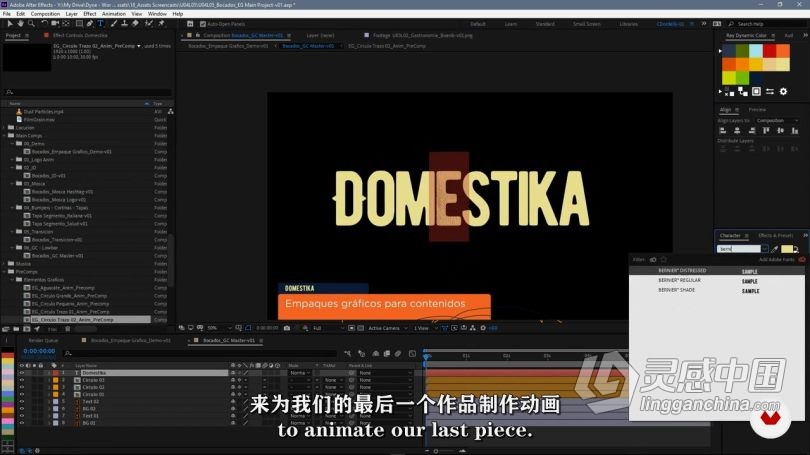Open the 1 View layout dropdown
This screenshot has height=455, width=810.
(x=425, y=328)
